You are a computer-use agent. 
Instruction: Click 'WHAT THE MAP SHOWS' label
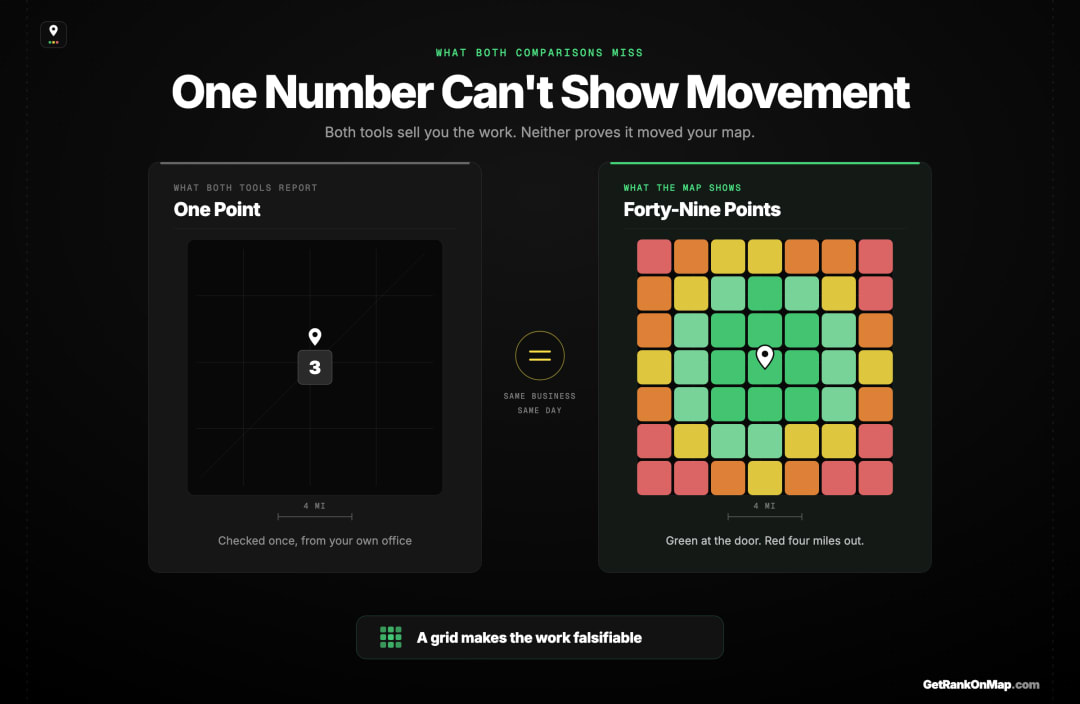coord(682,187)
